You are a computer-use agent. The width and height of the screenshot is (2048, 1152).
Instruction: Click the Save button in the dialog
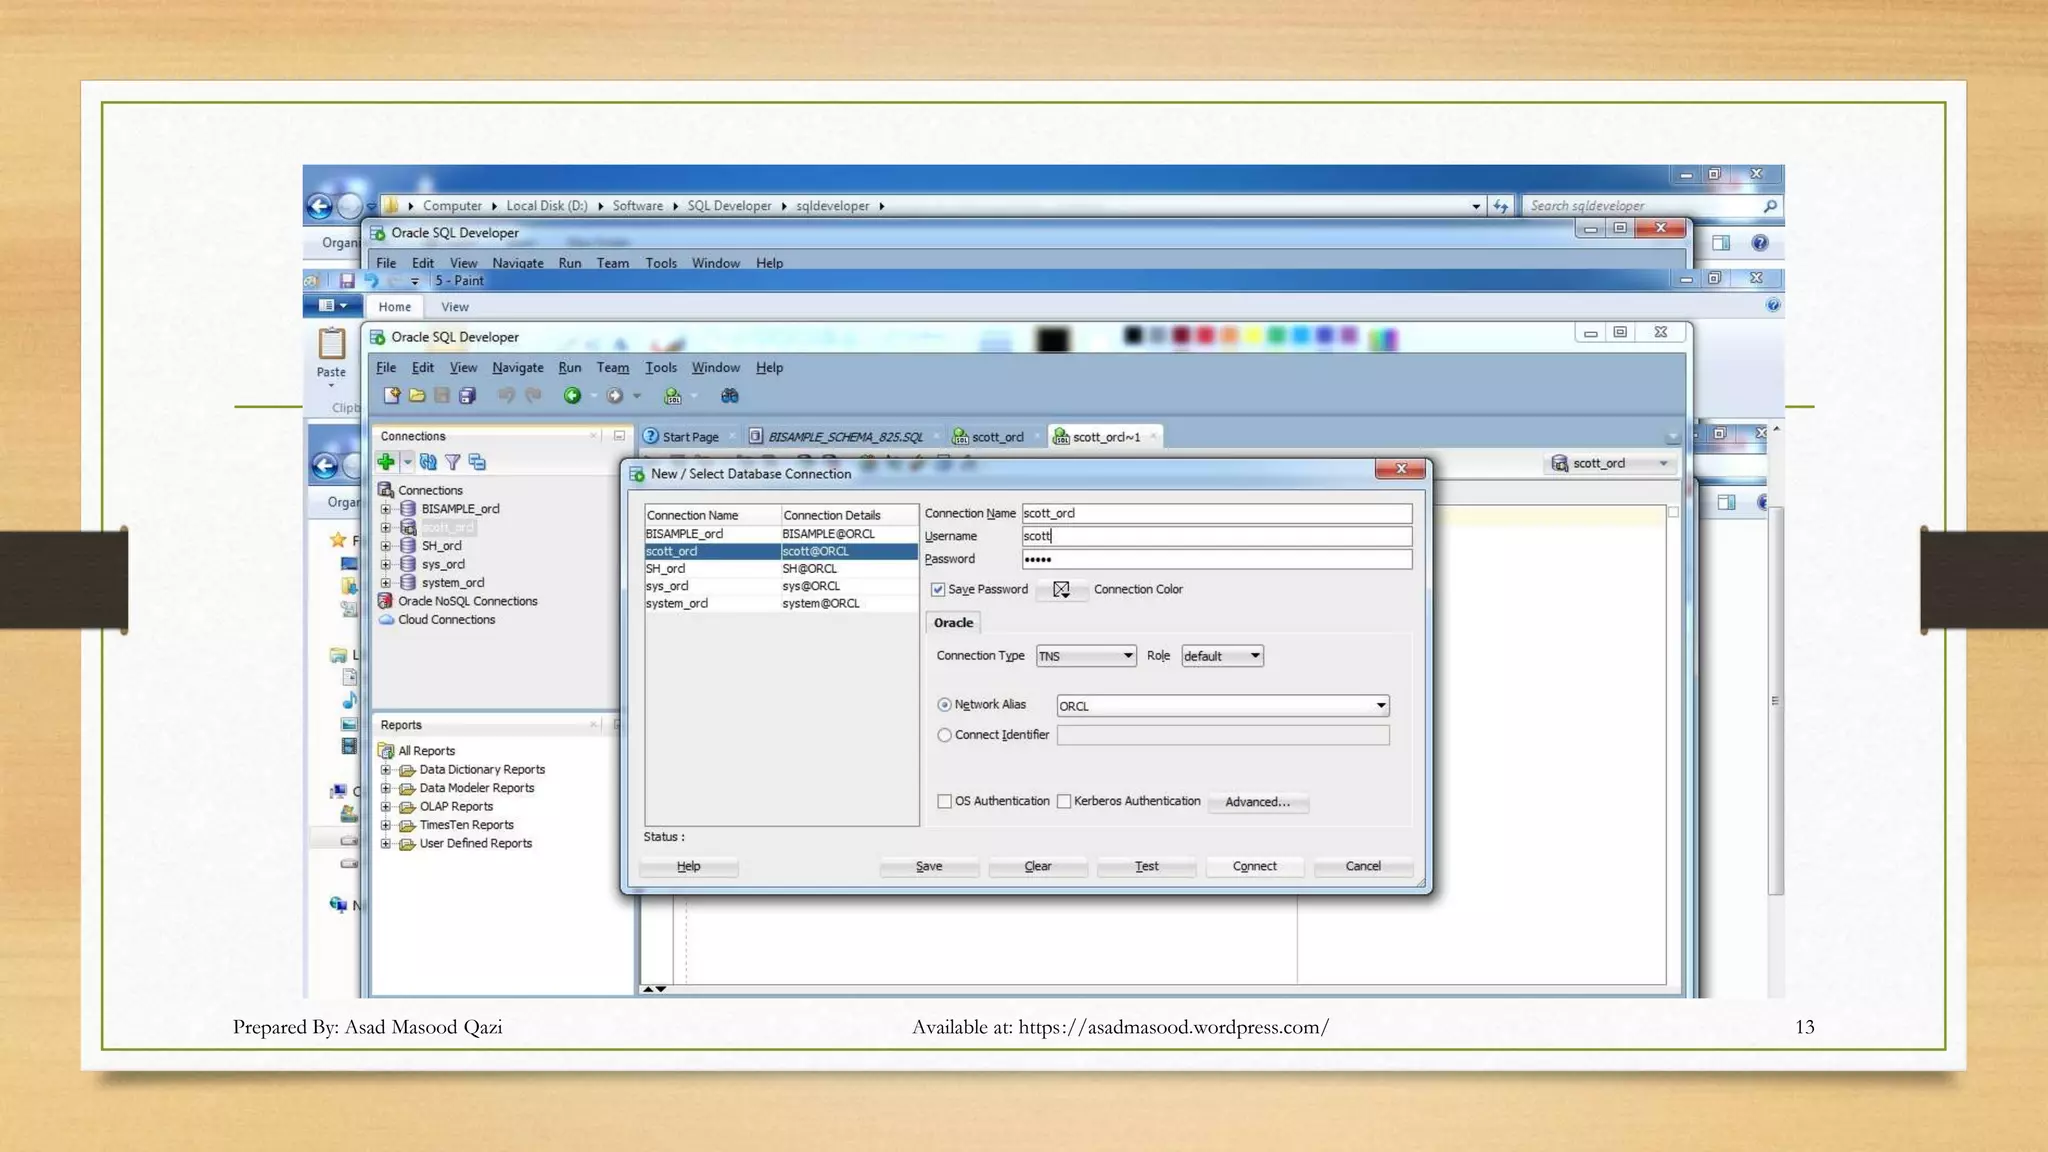pyautogui.click(x=929, y=866)
